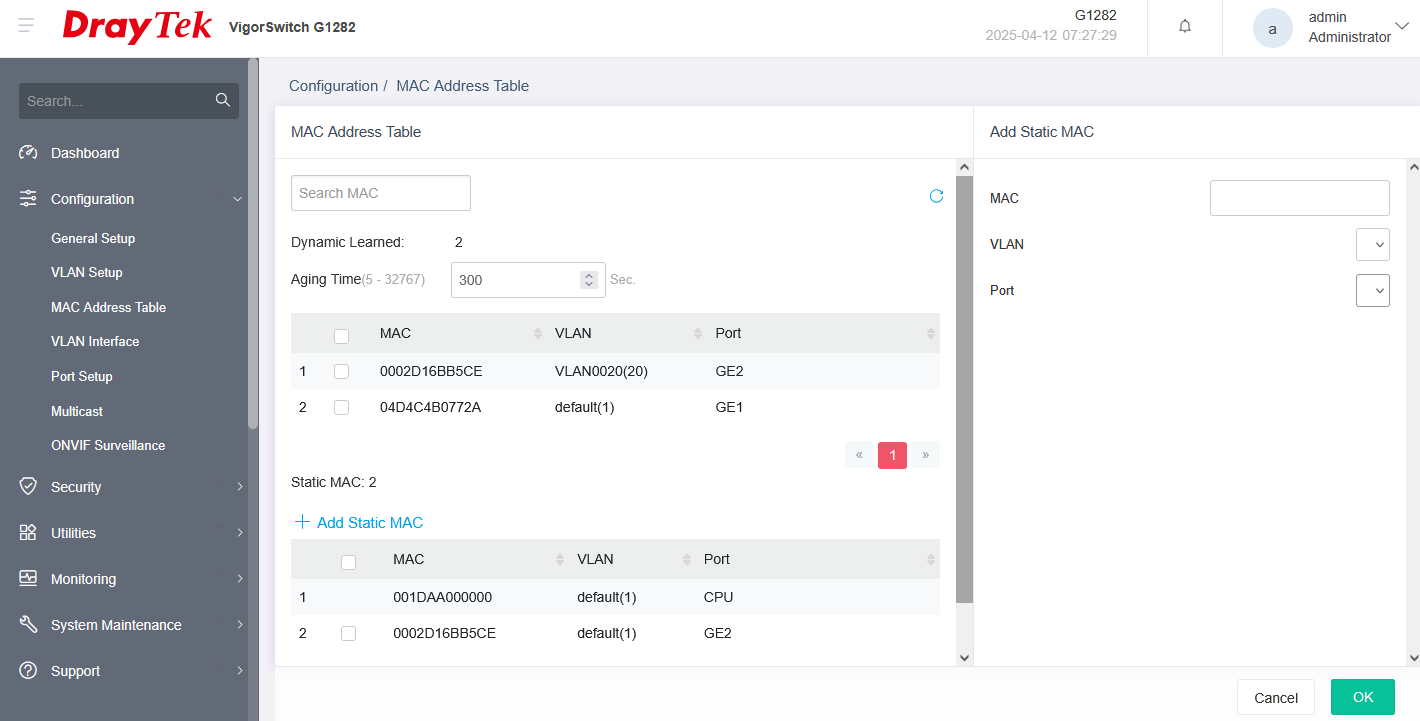Click the MAC table vertical scrollbar
The width and height of the screenshot is (1420, 721).
coord(964,390)
